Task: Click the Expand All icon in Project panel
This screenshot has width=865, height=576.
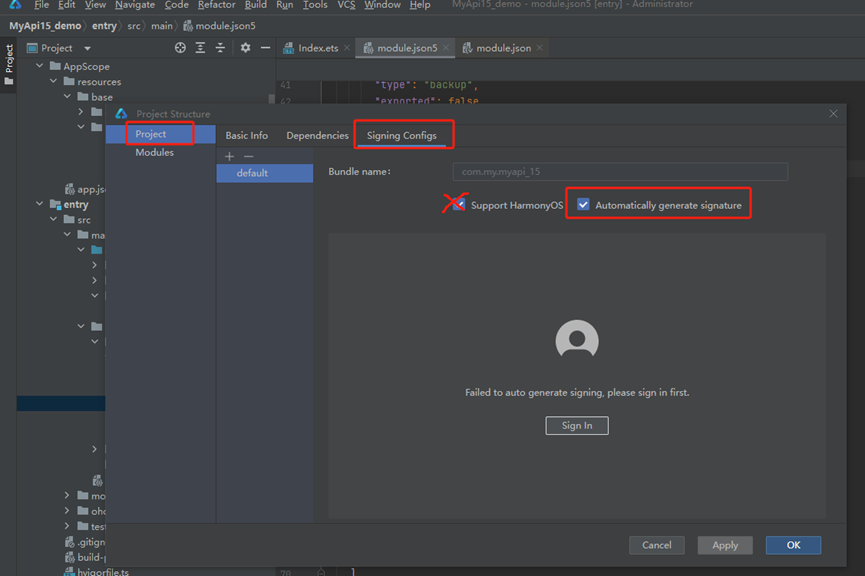Action: point(200,48)
